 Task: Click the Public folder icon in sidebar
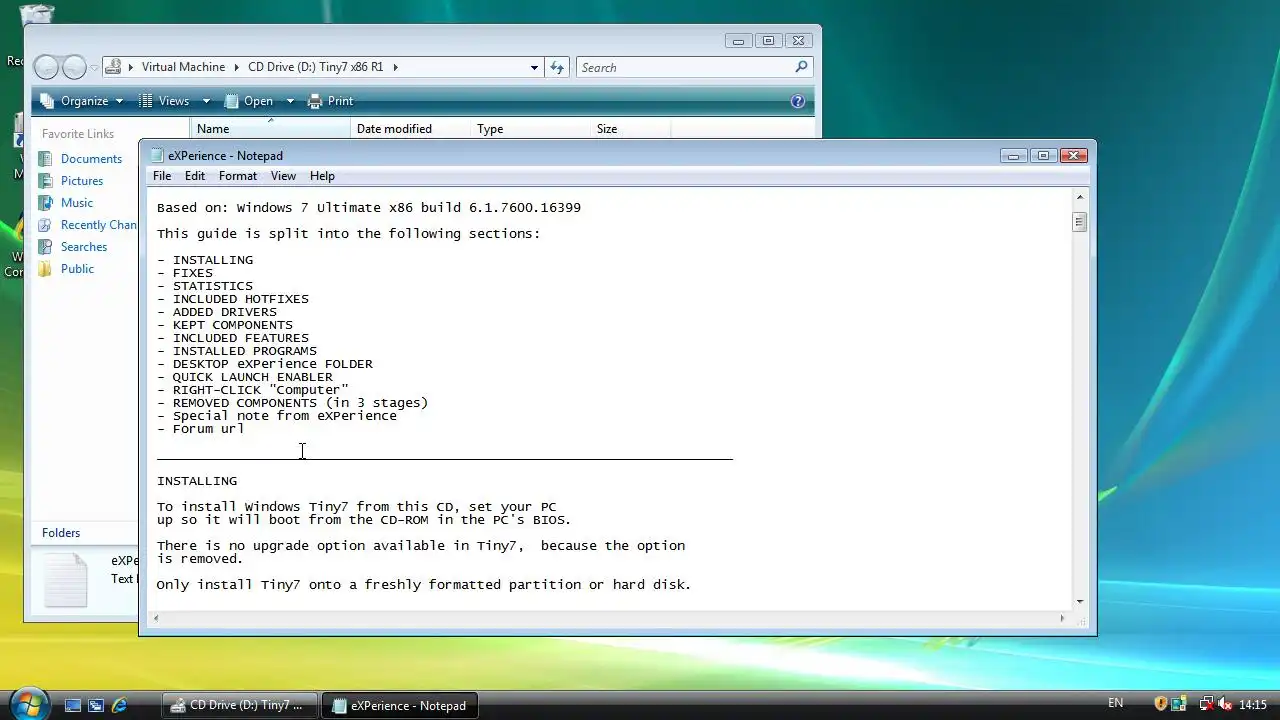point(45,269)
